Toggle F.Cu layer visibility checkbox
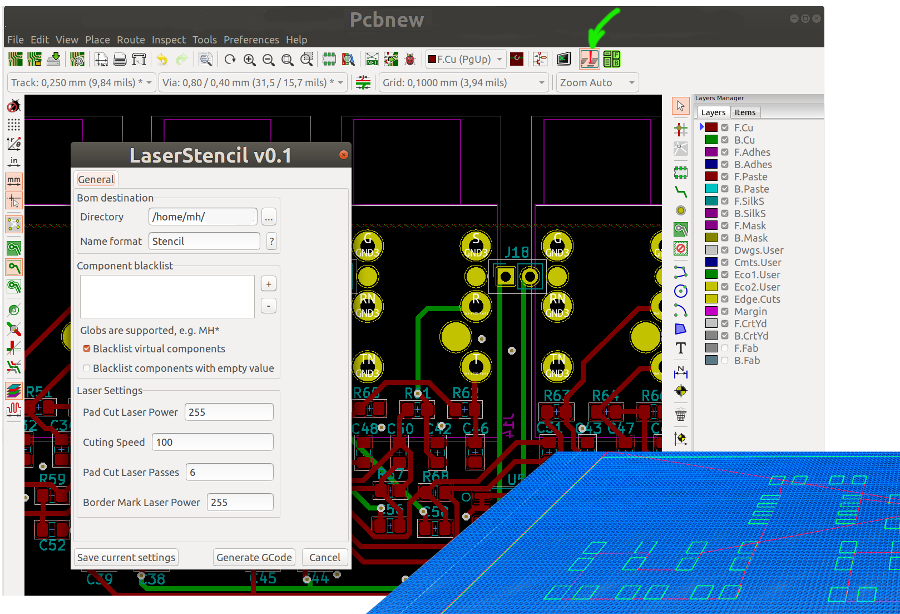900x614 pixels. 725,127
